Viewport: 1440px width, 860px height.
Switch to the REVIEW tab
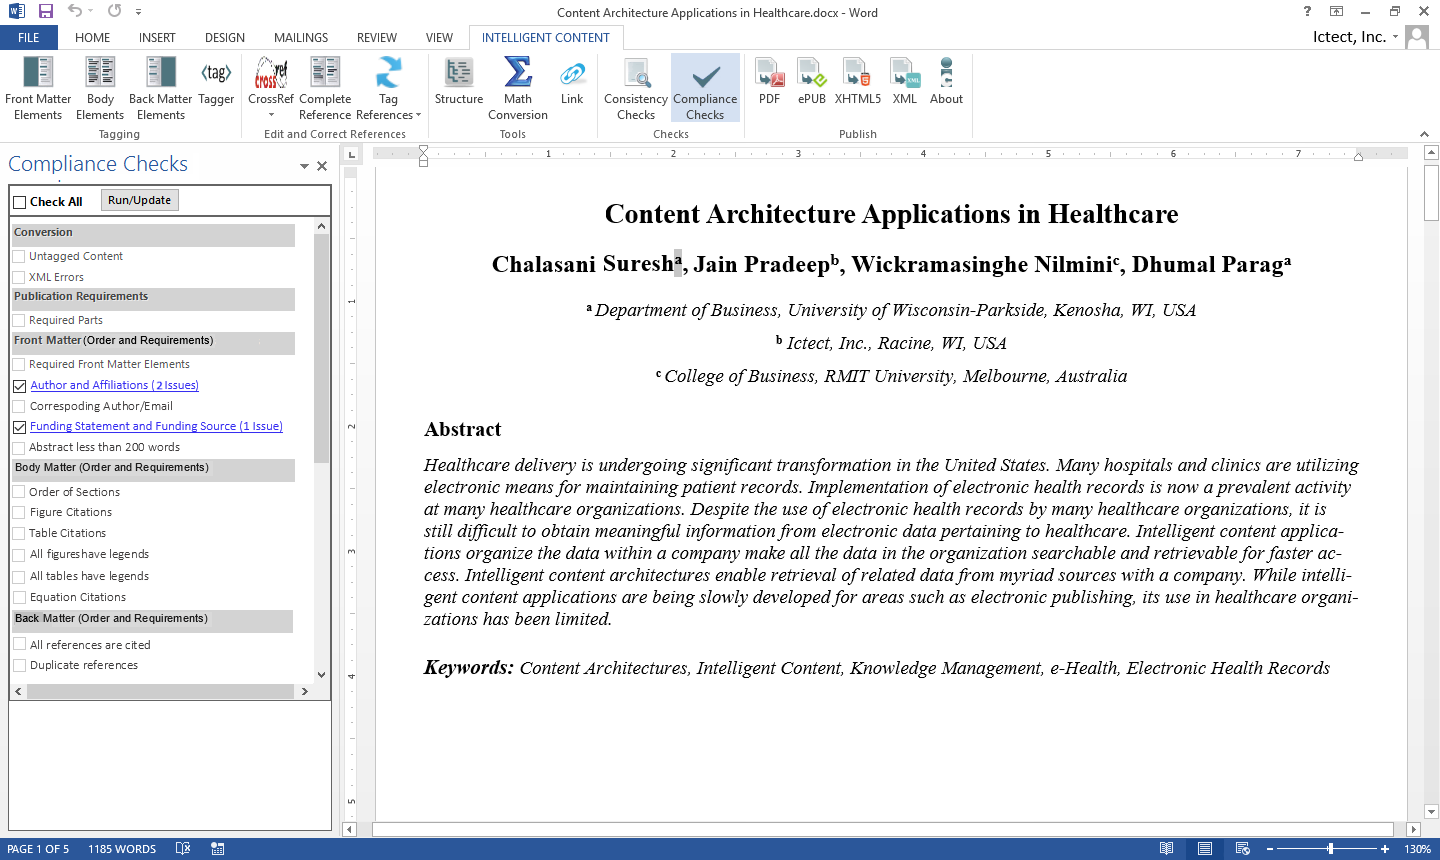click(x=377, y=38)
